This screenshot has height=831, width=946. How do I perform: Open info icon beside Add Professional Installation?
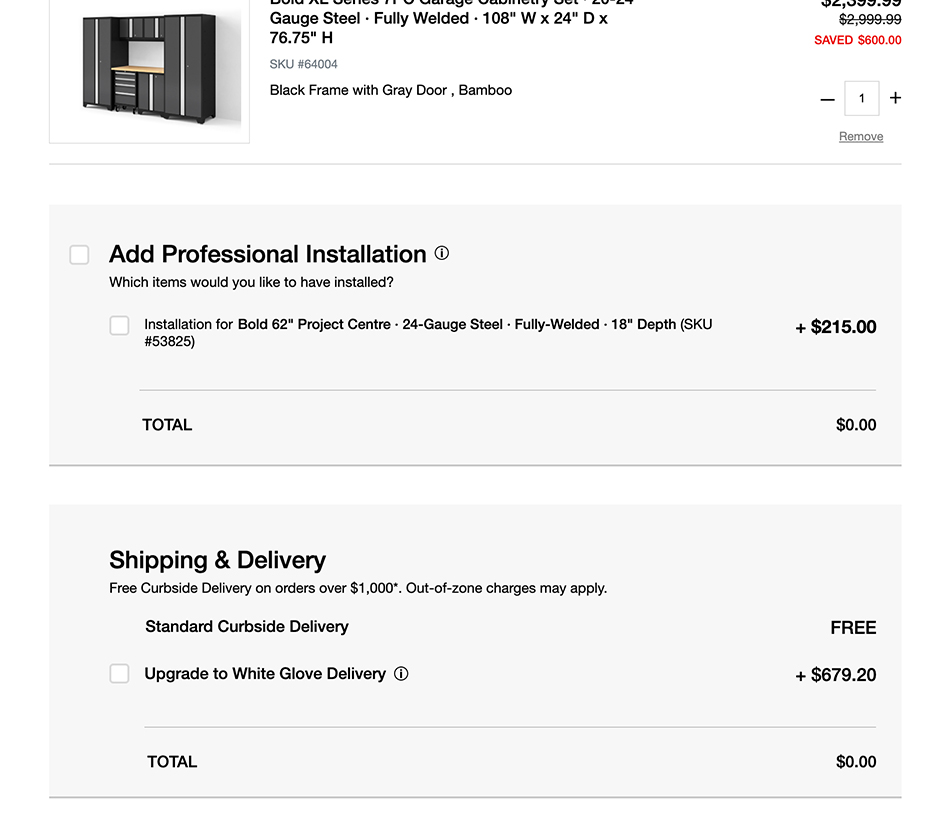pos(442,254)
